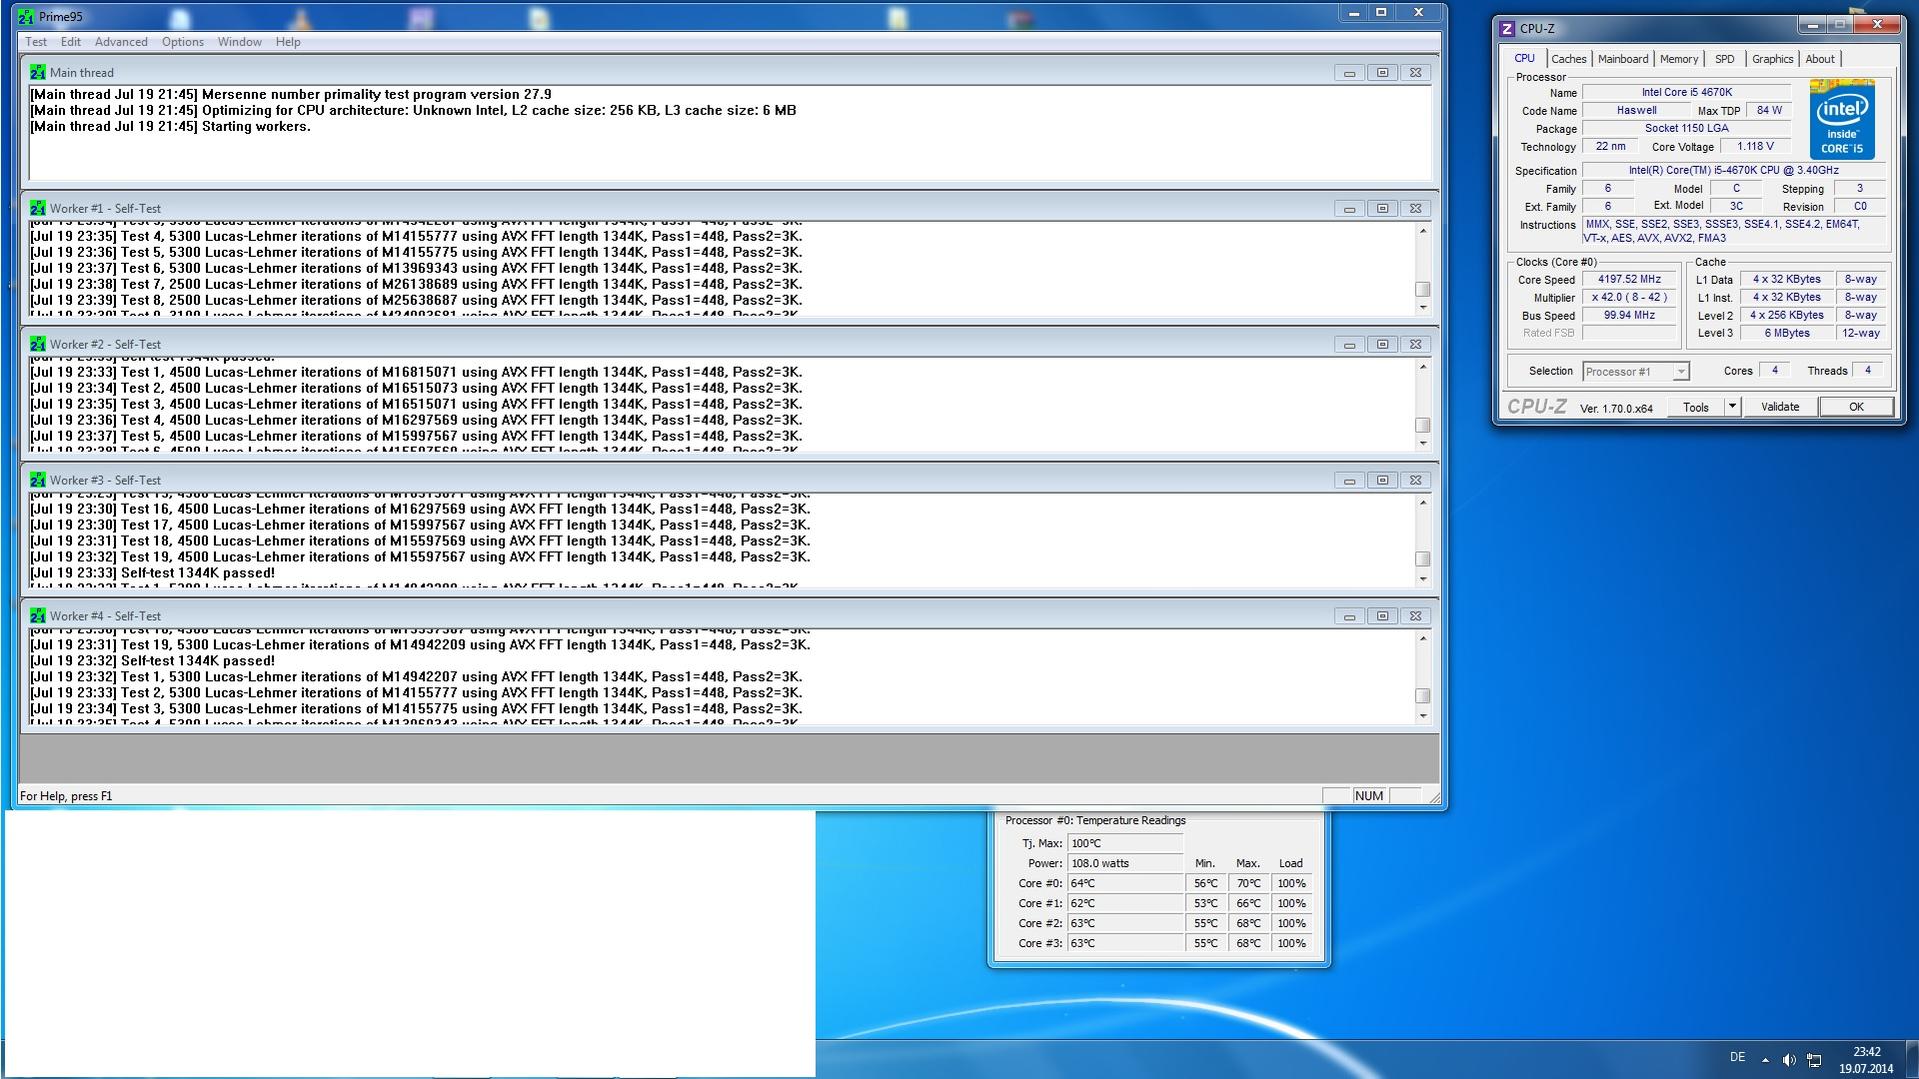Expand the Tools dropdown arrow in CPU-Z
The image size is (1919, 1079).
(1732, 407)
